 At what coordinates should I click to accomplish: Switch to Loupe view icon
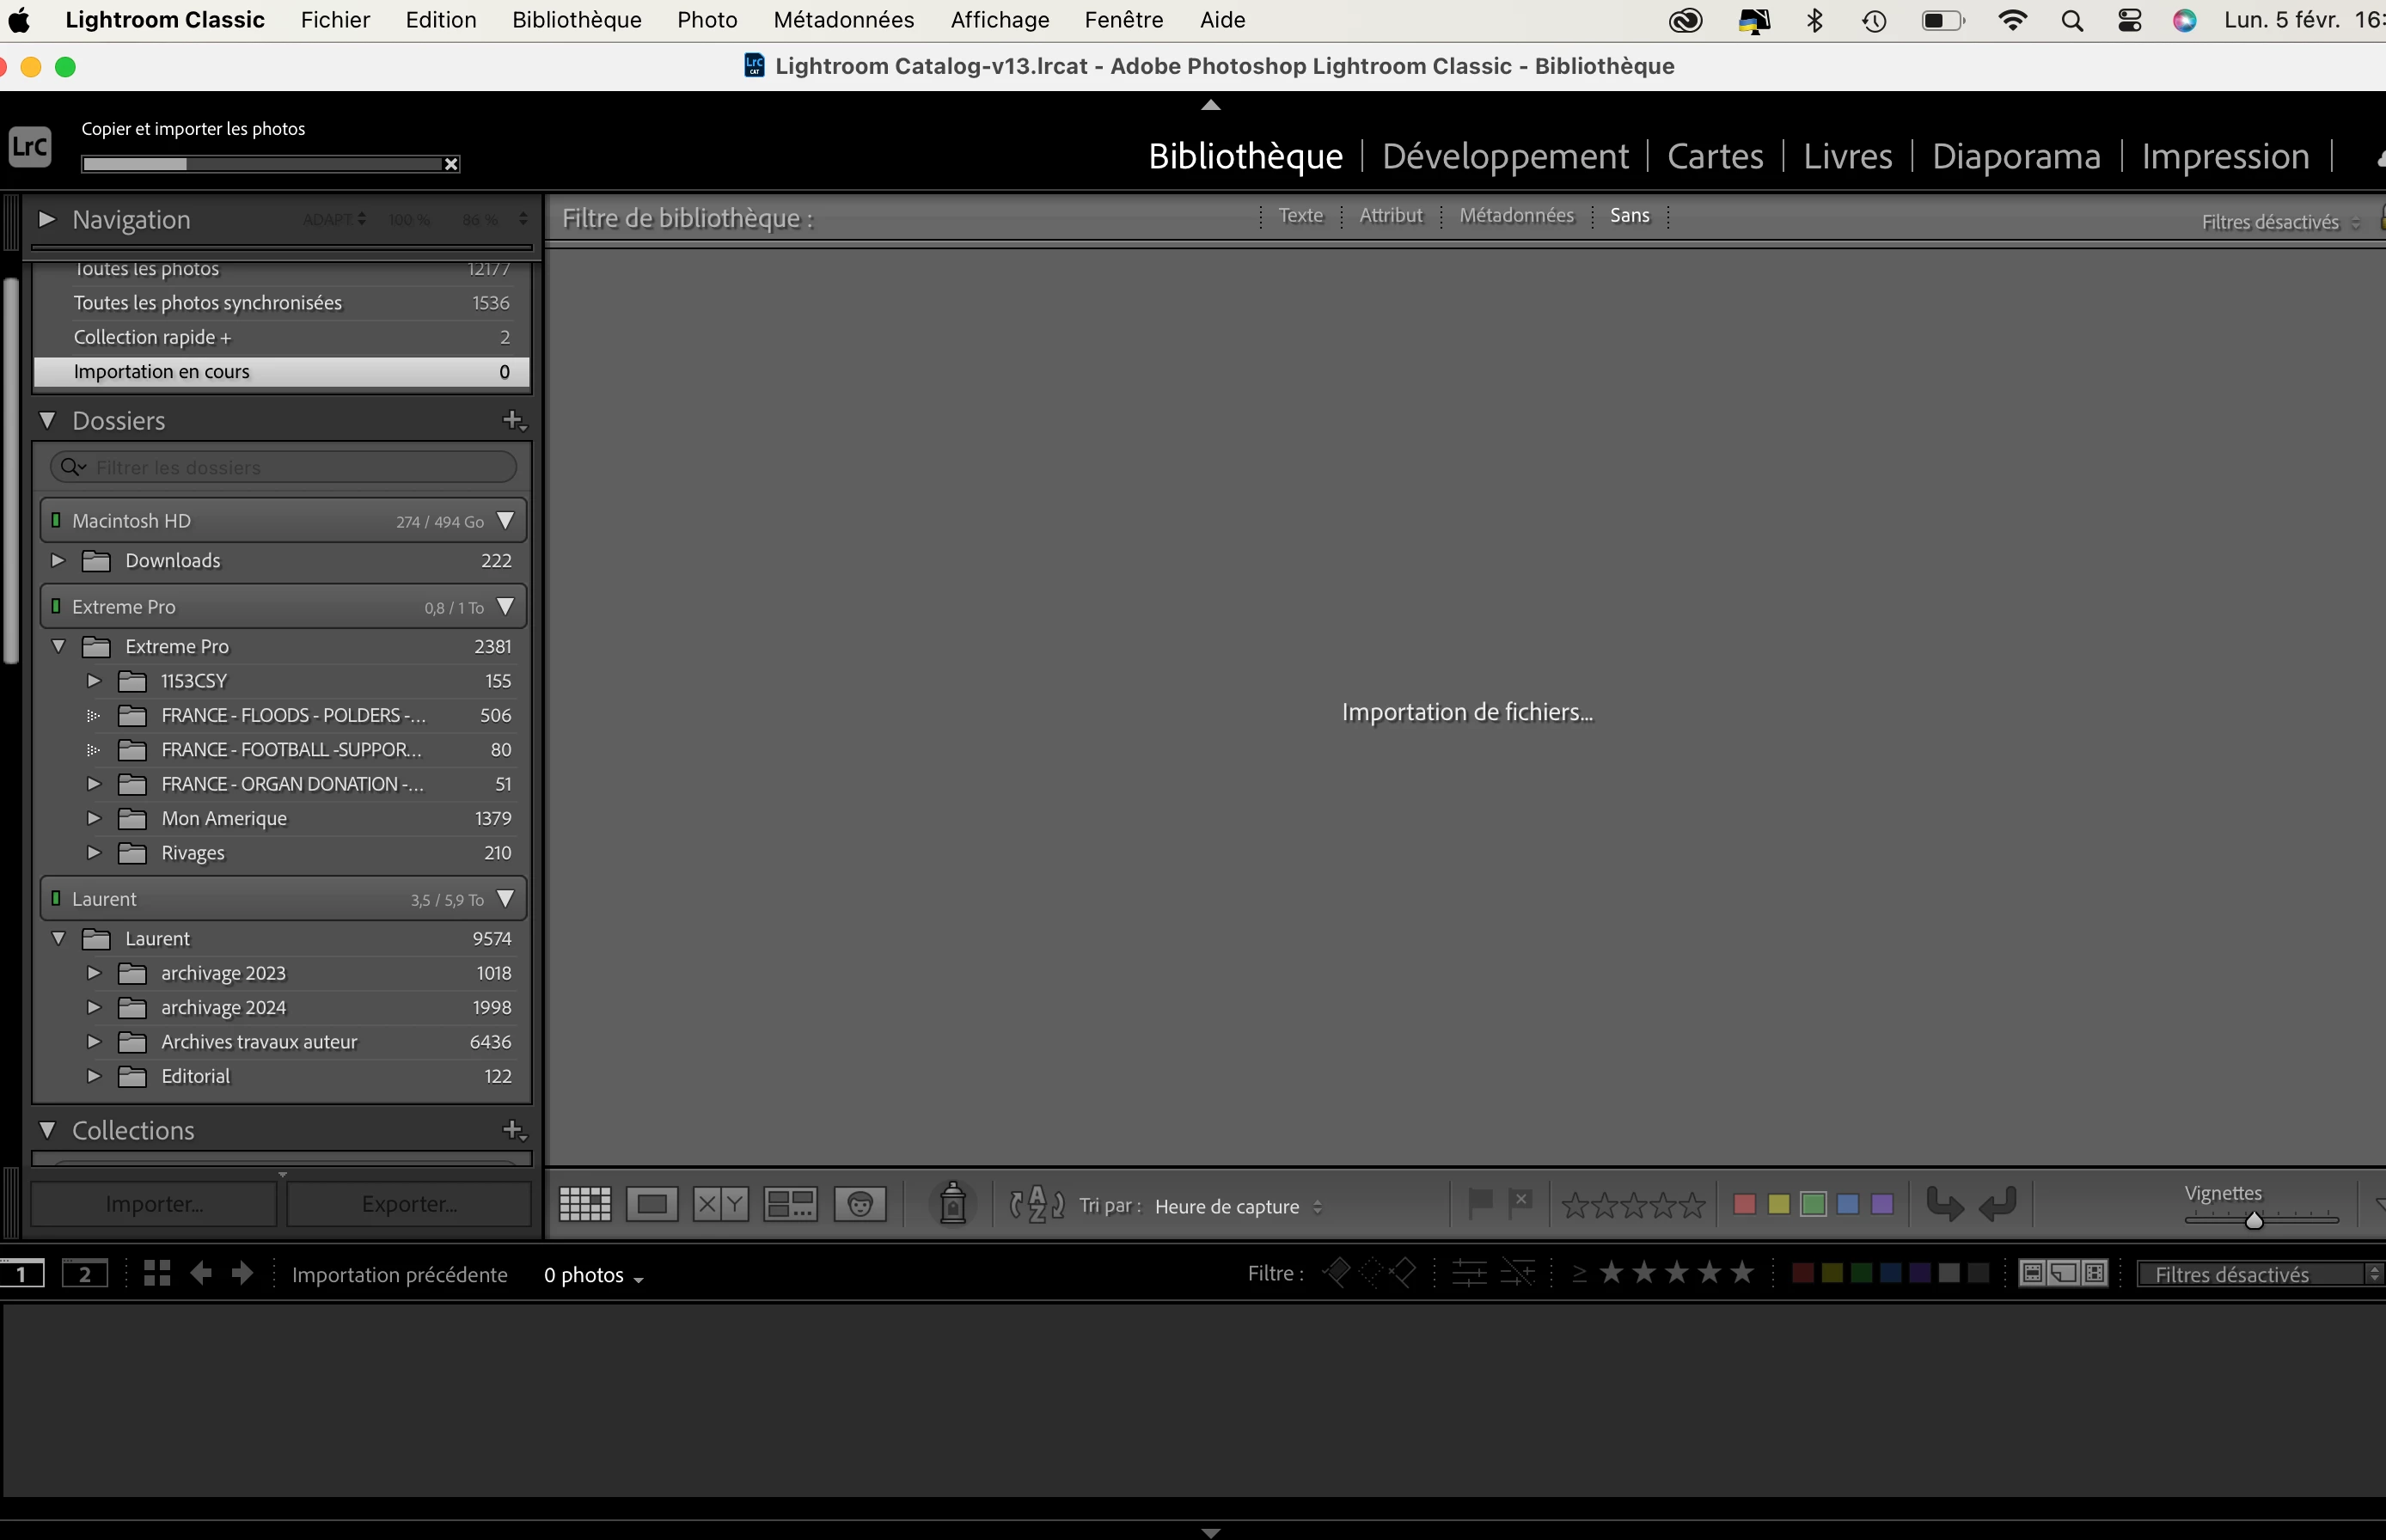652,1205
